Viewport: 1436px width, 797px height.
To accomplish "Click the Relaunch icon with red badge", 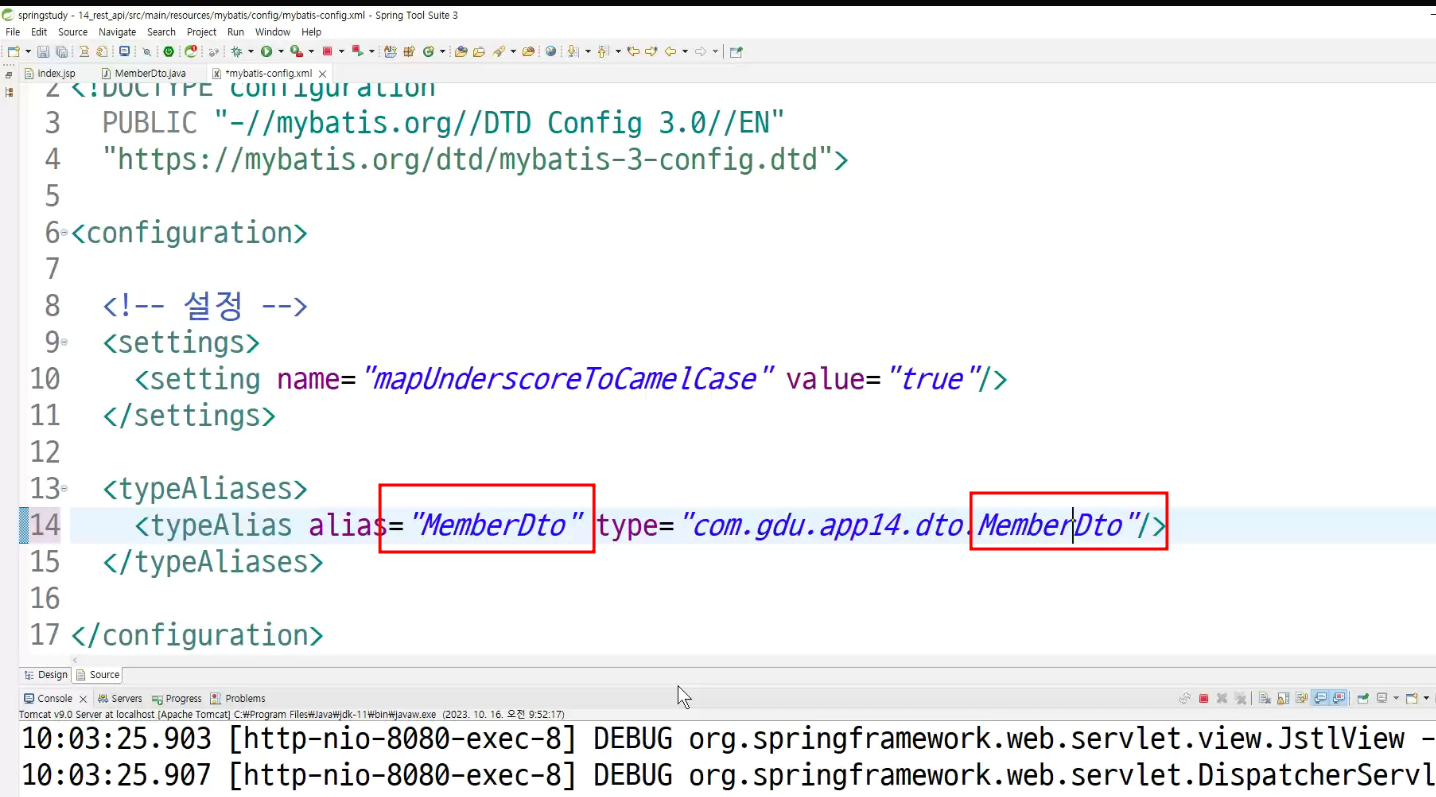I will tap(191, 52).
